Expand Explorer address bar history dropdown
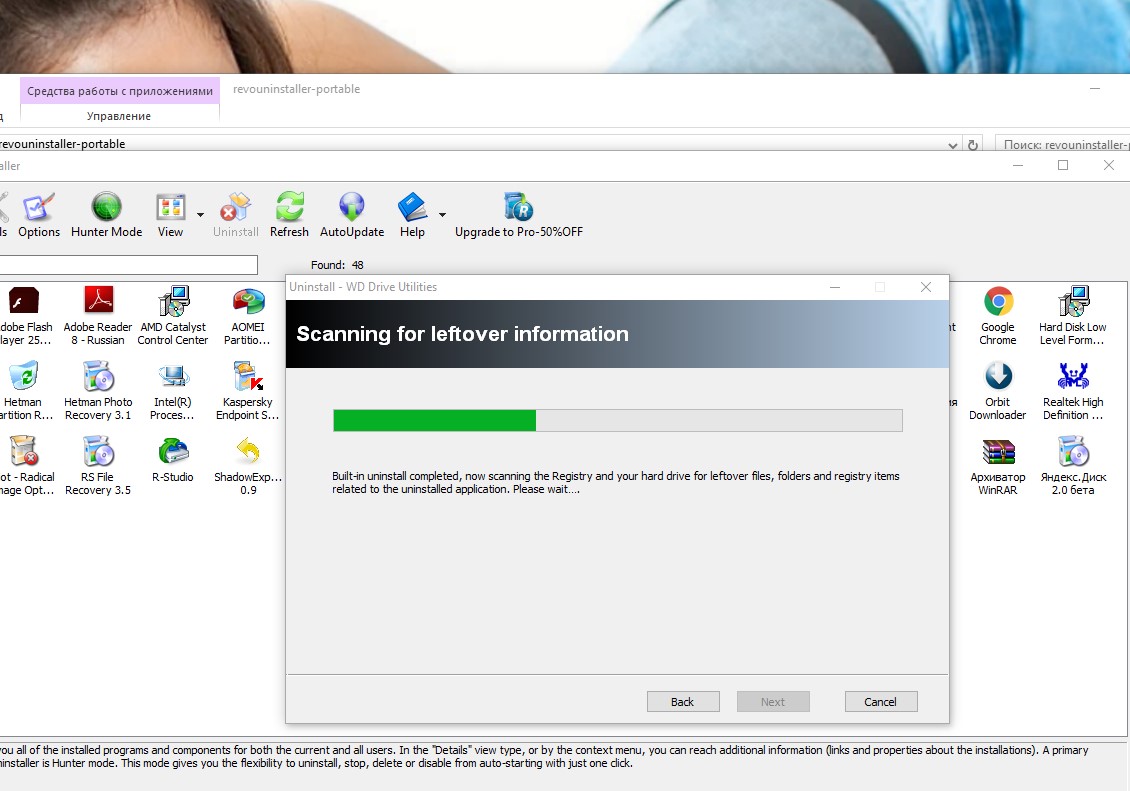This screenshot has height=791, width=1130. 953,145
